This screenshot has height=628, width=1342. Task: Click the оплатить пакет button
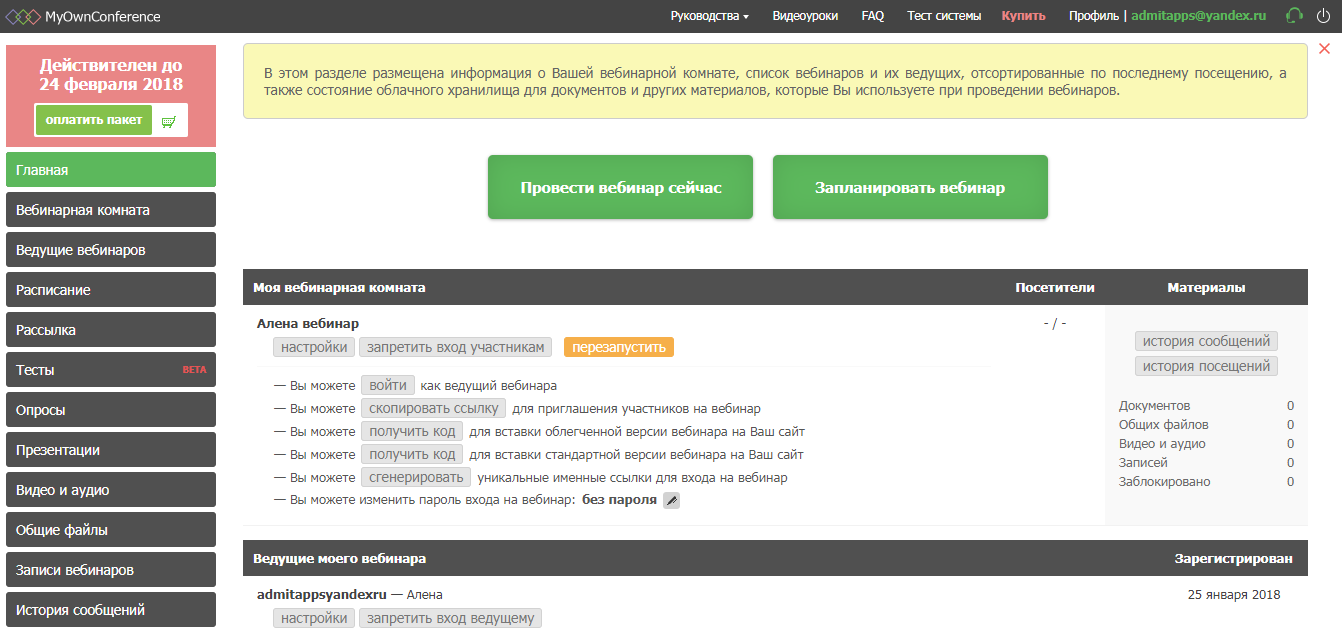94,121
